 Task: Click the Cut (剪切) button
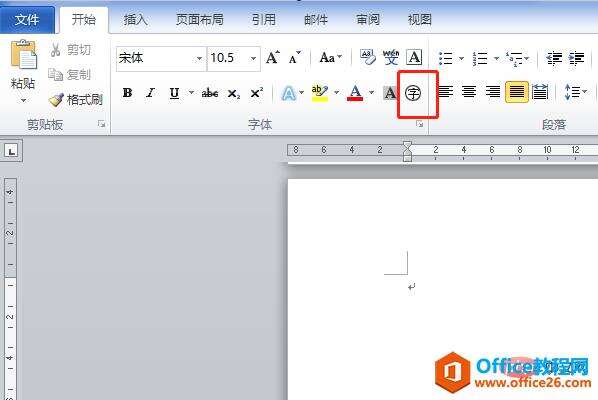click(70, 50)
